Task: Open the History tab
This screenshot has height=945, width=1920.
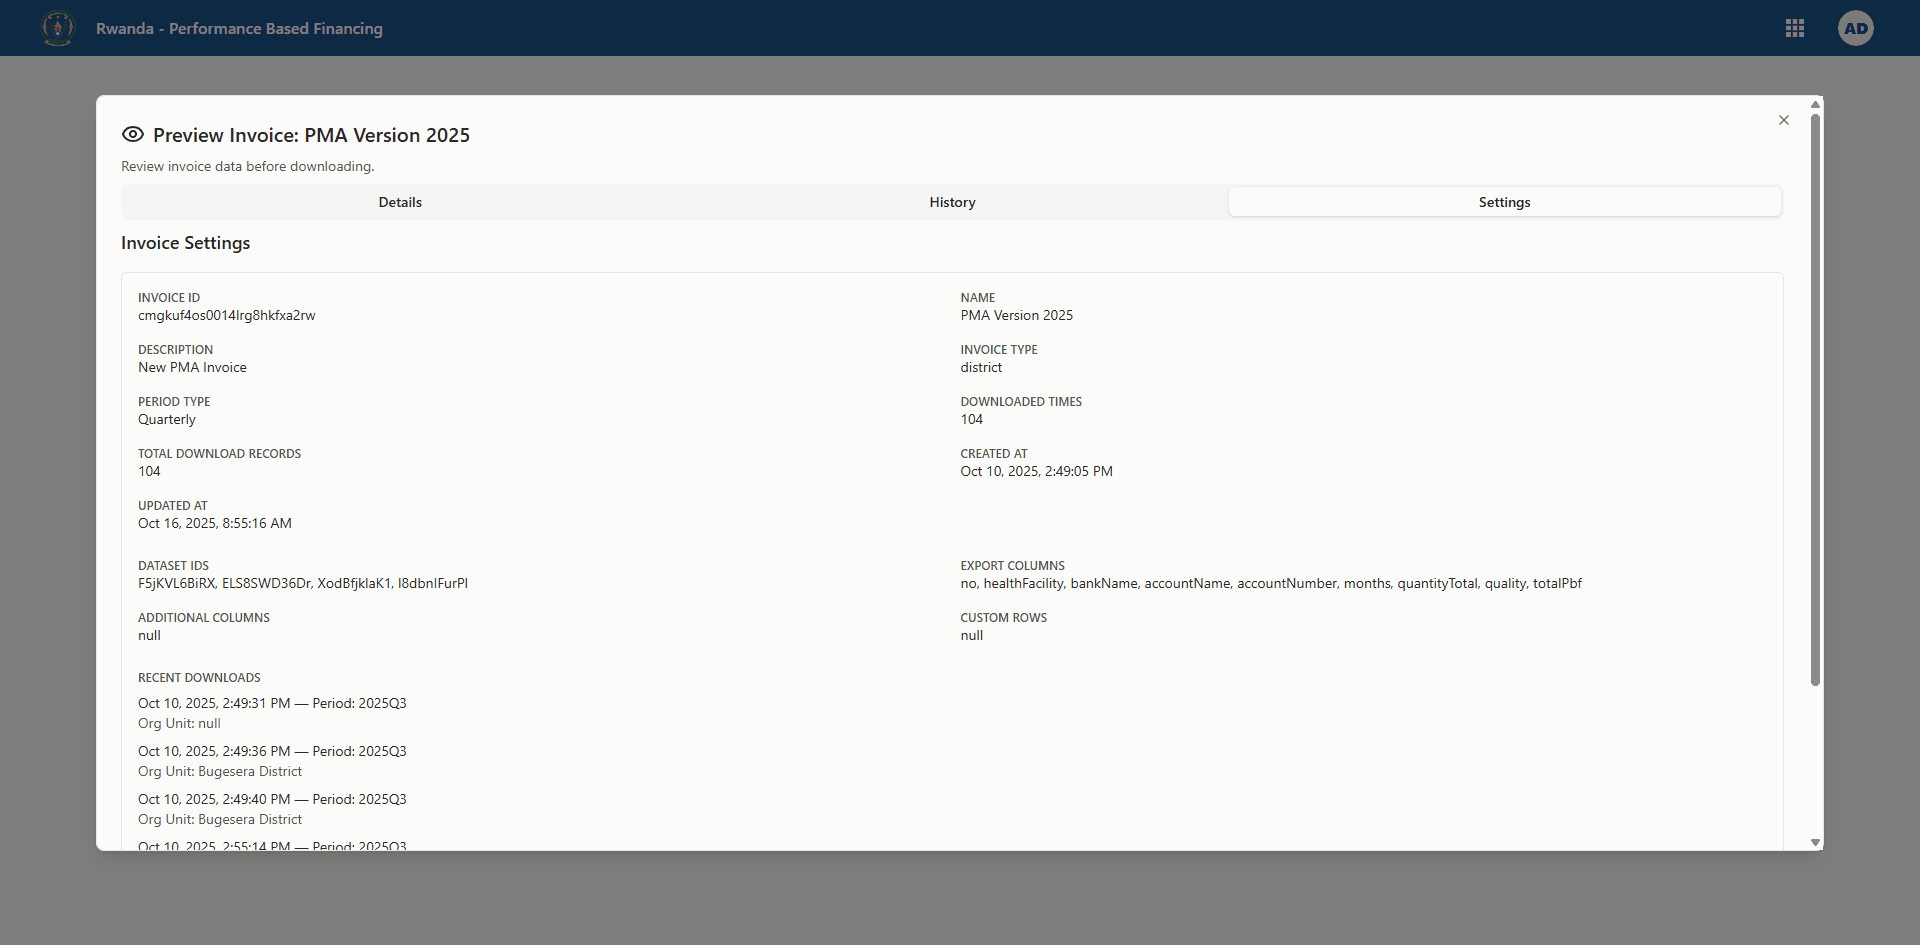Action: (x=952, y=201)
